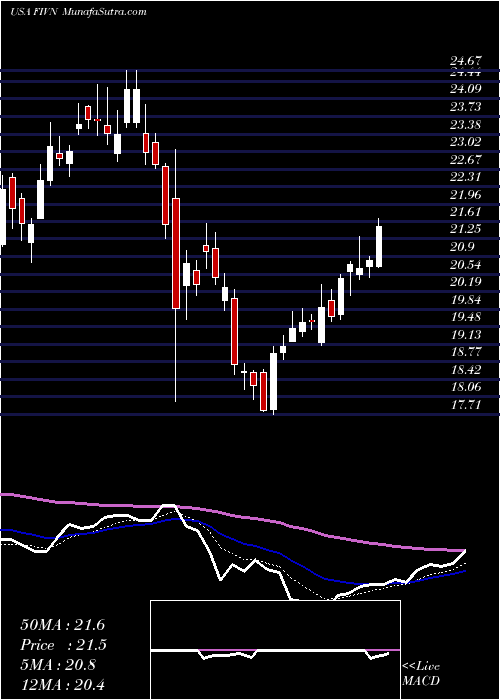Click the 21.61 price label
This screenshot has width=500, height=700.
coord(466,212)
